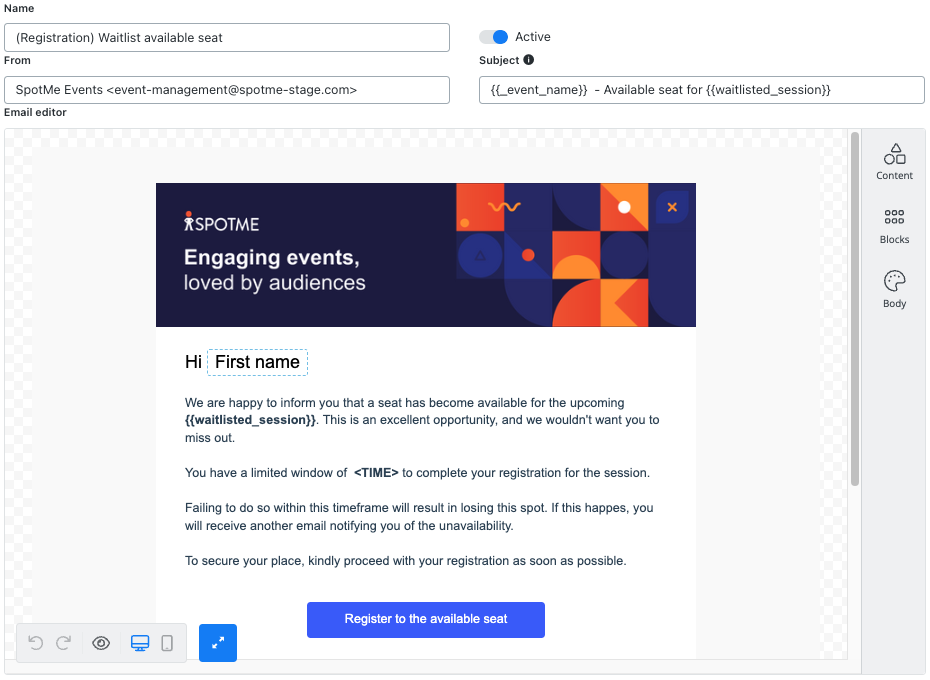This screenshot has width=930, height=680.
Task: Select the First name merge tag
Action: point(257,362)
